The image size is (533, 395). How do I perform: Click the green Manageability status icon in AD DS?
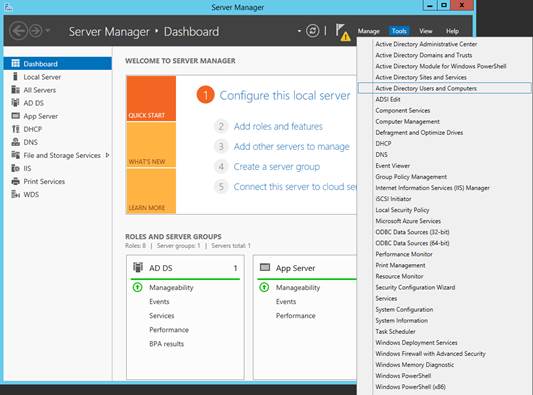[137, 287]
